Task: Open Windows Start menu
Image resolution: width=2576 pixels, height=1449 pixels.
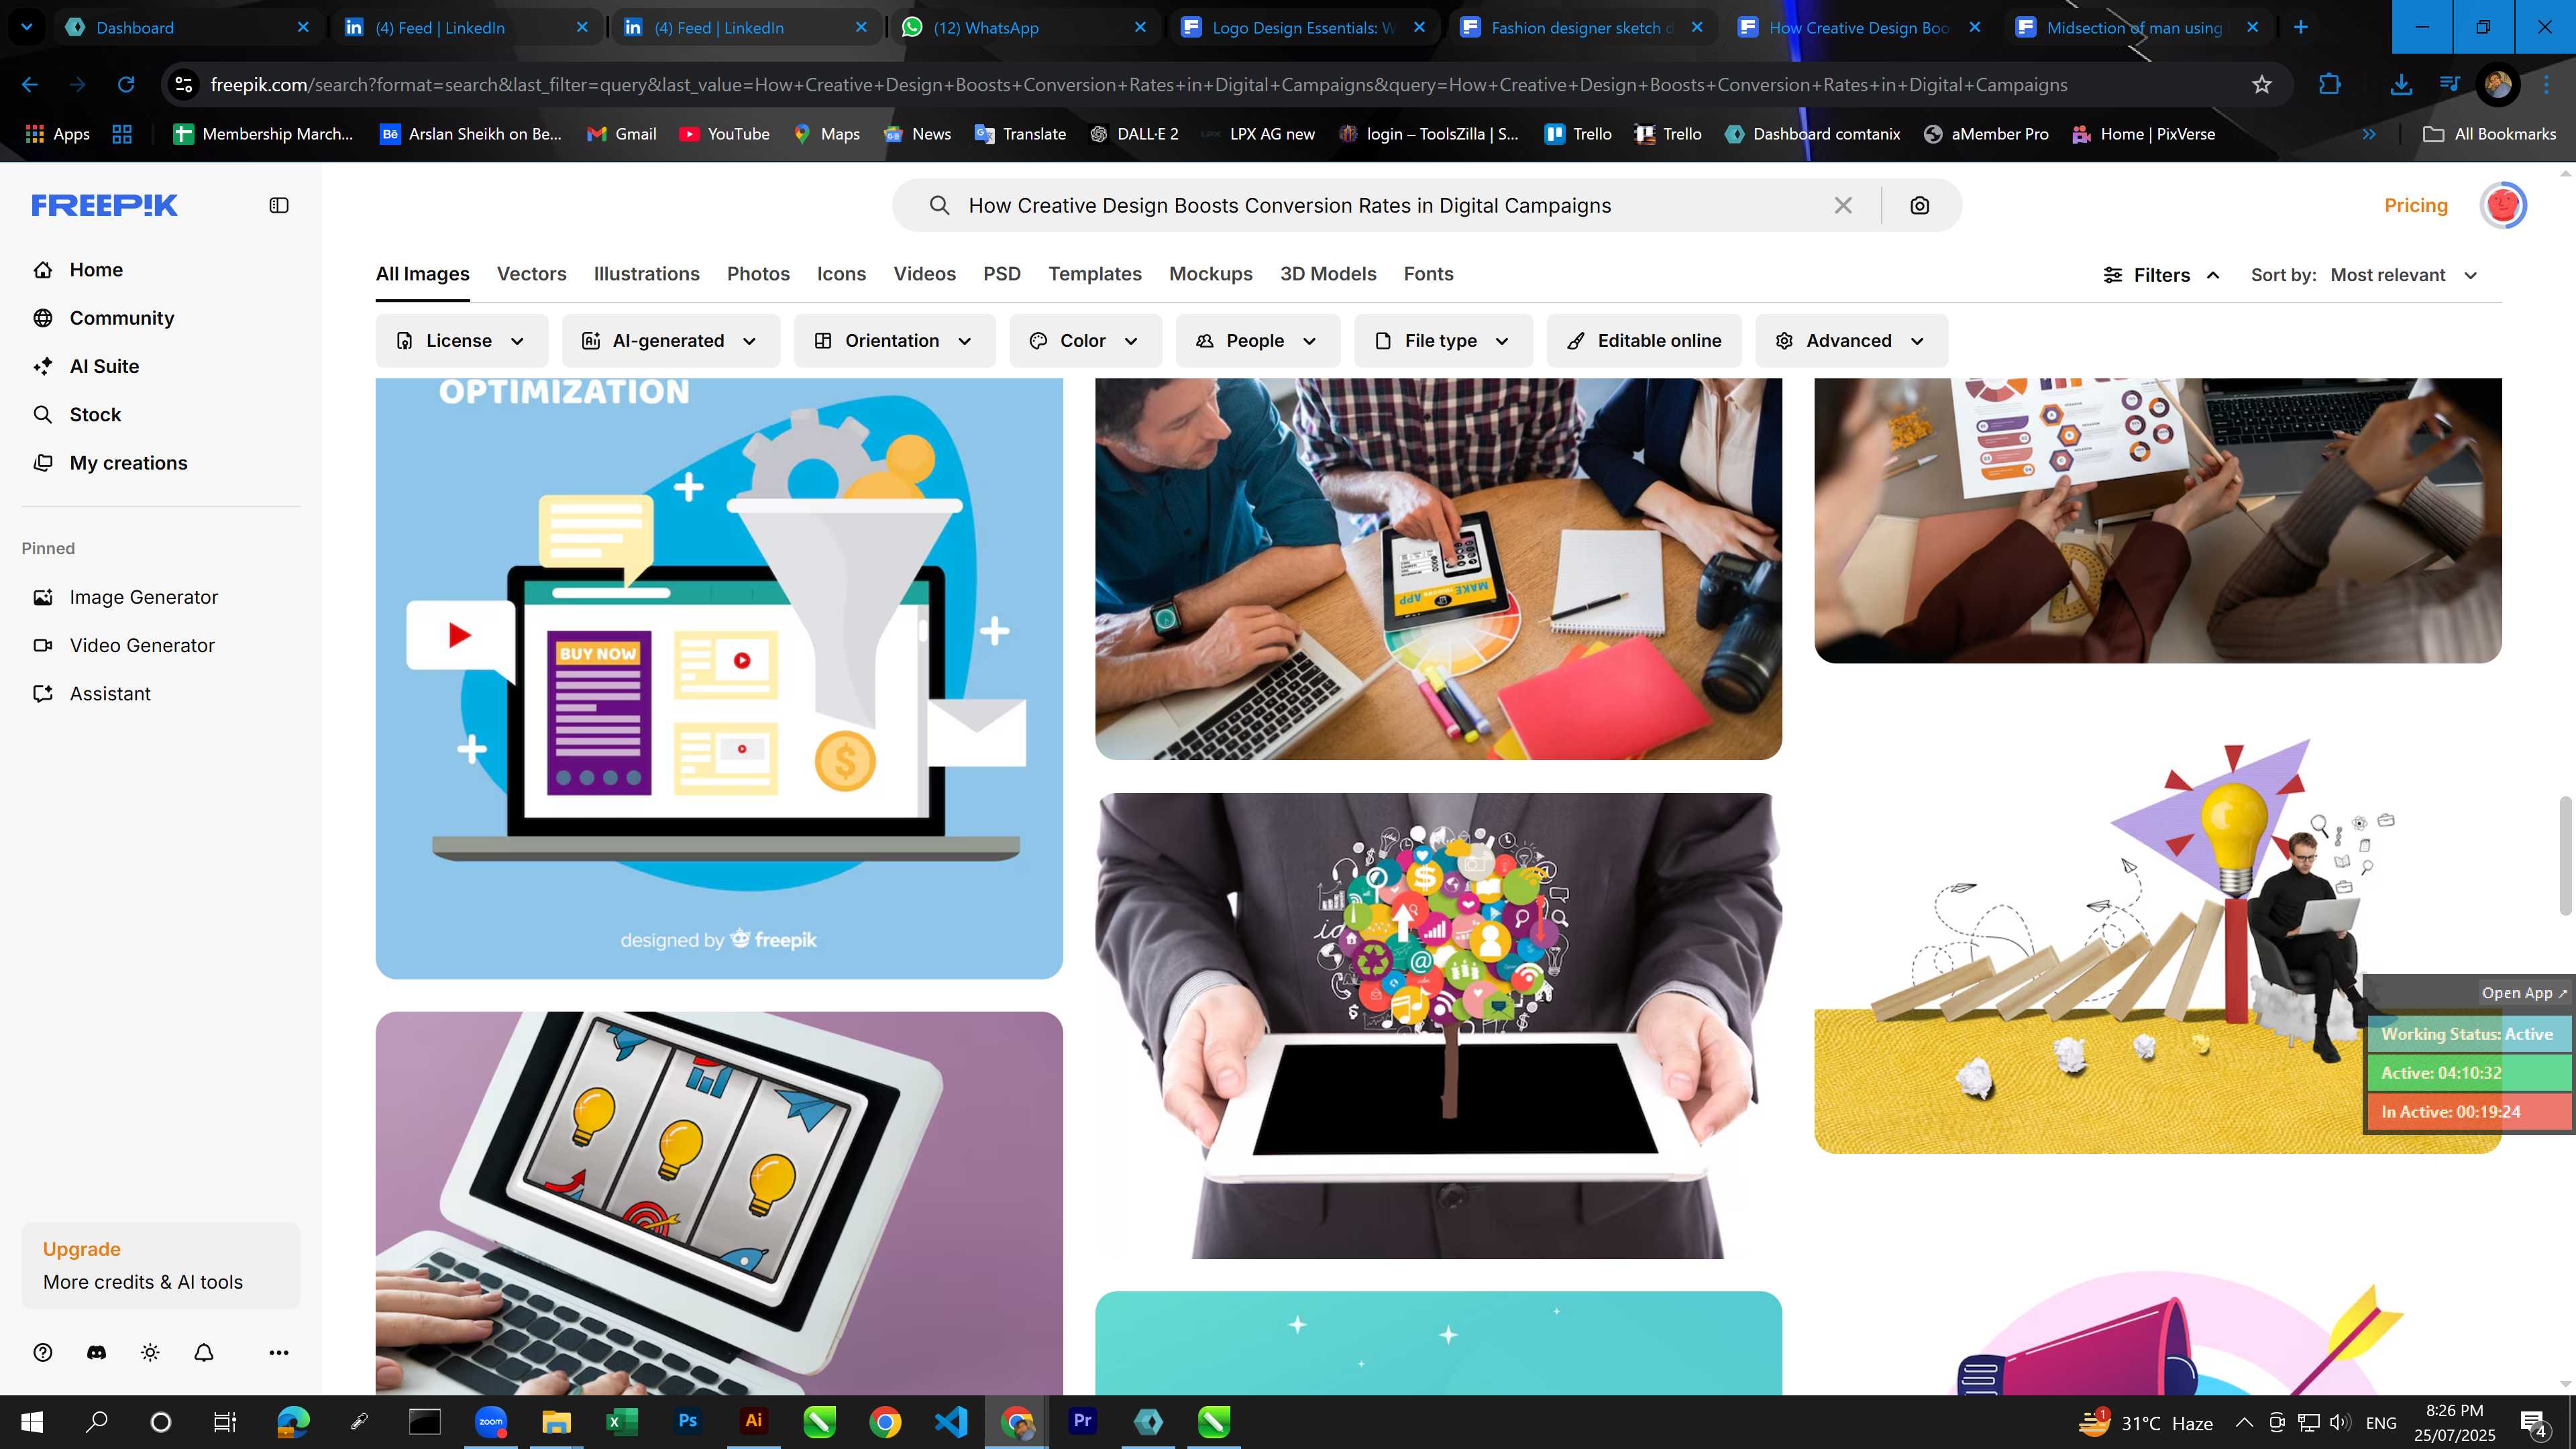Action: (32, 1421)
